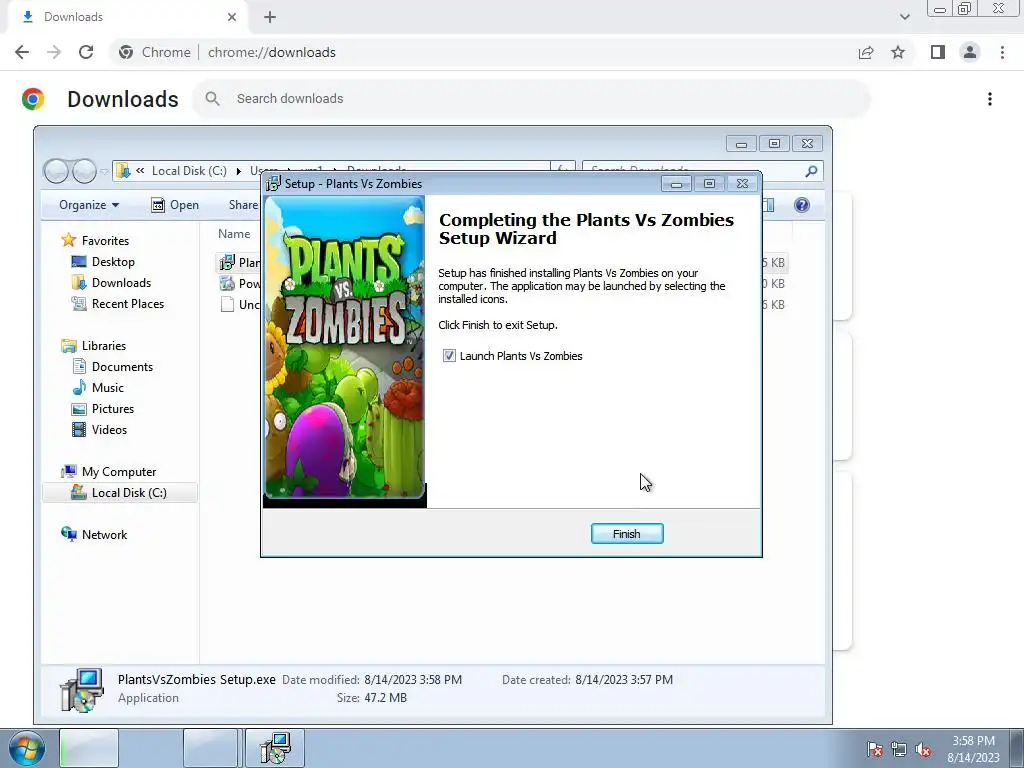The image size is (1024, 768).
Task: Click Explorer help question icon
Action: [x=802, y=205]
